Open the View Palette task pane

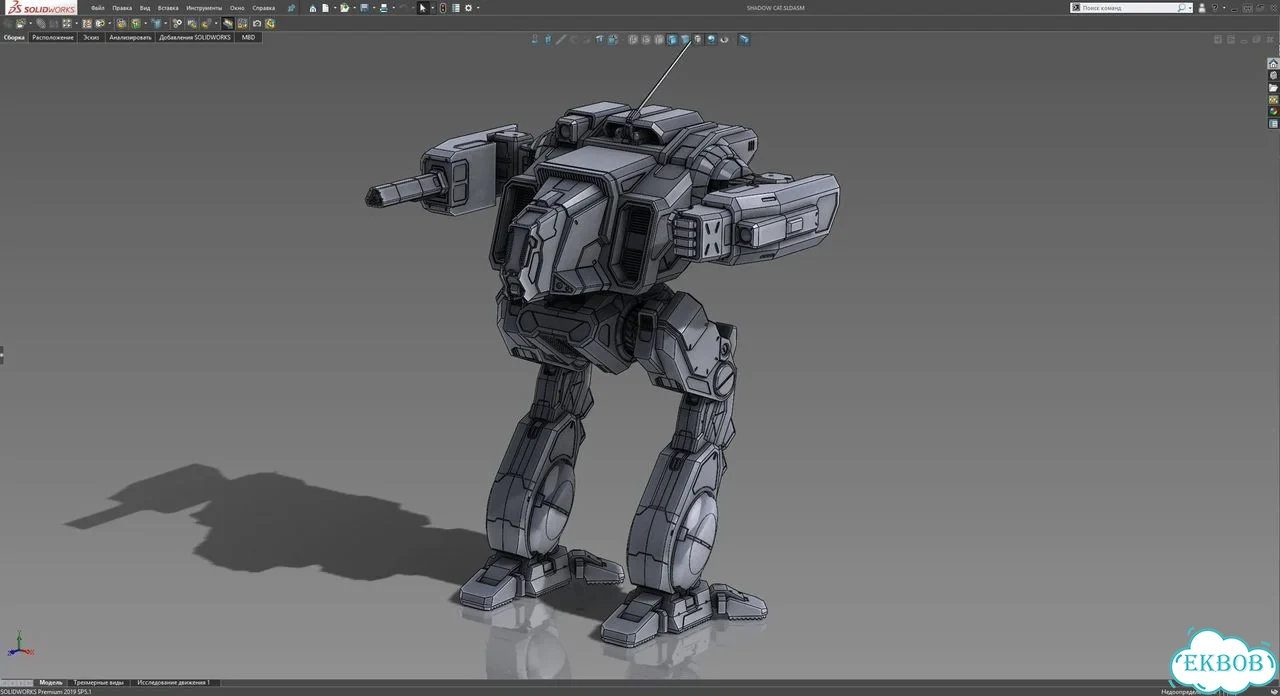1273,100
